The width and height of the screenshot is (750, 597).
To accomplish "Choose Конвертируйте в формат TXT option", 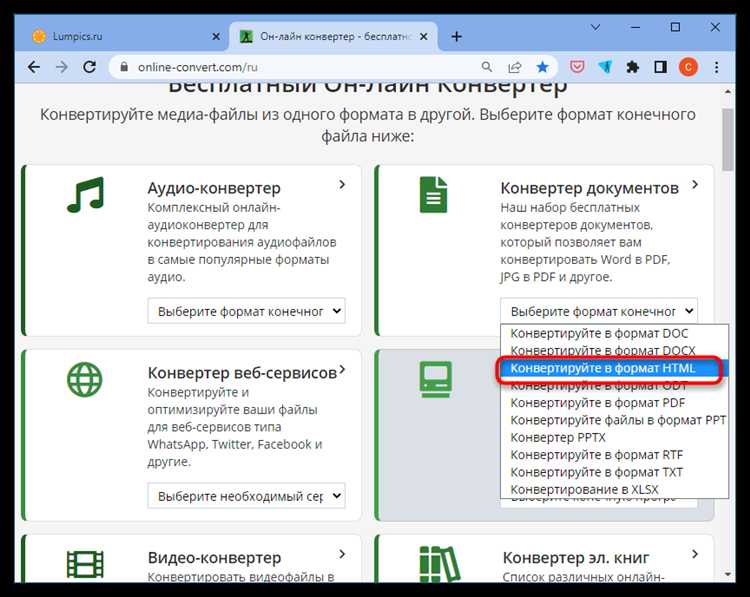I will click(614, 472).
